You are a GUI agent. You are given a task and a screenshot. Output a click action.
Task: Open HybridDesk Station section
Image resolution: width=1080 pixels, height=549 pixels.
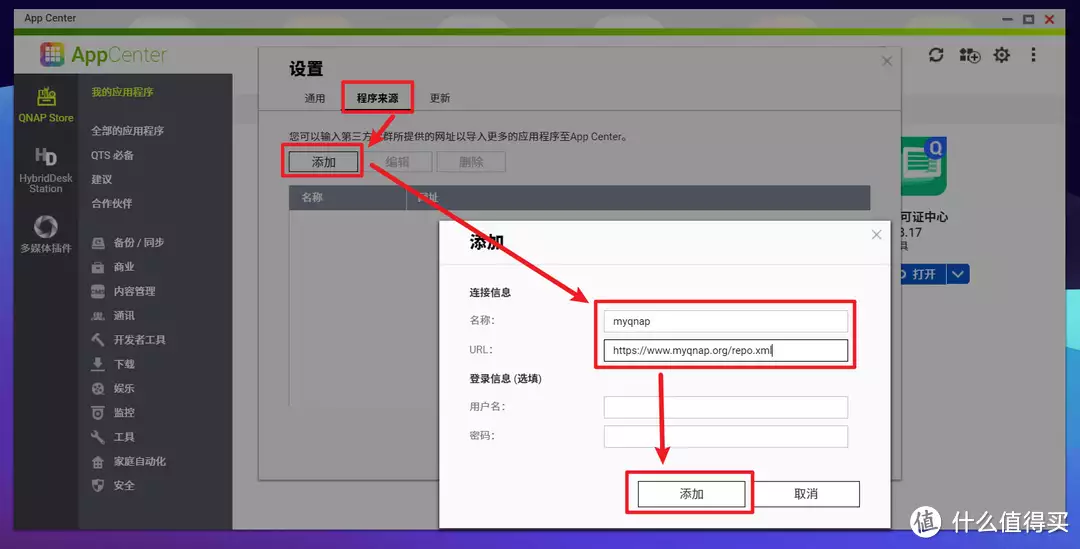click(x=46, y=170)
